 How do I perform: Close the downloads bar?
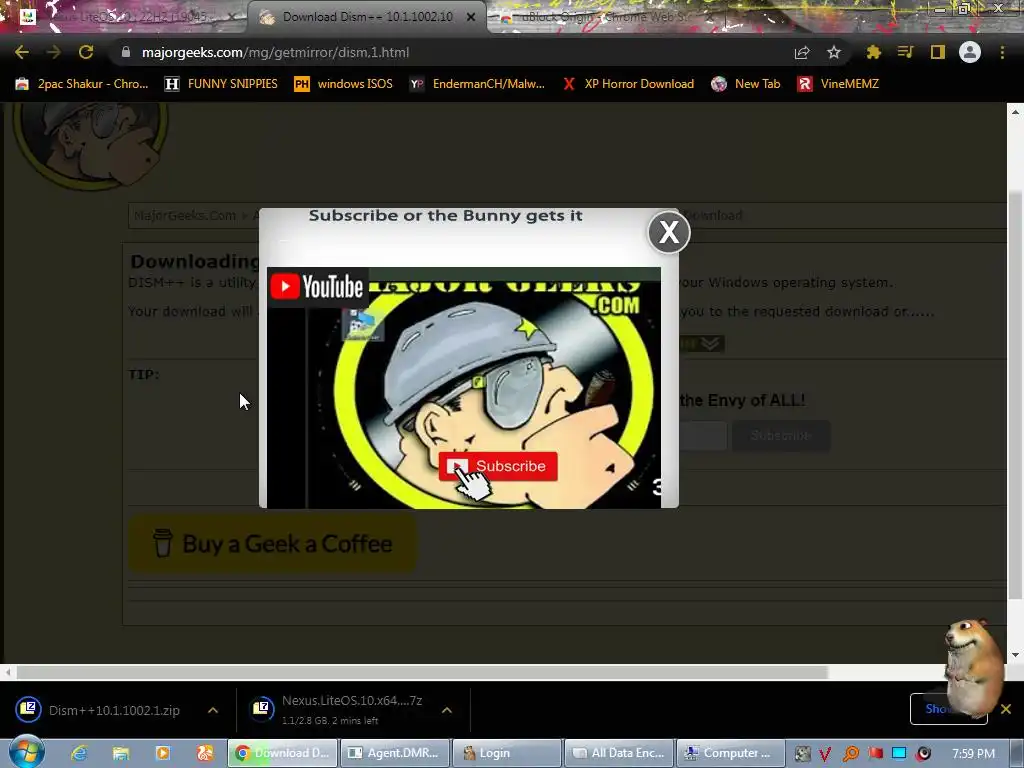coord(1006,709)
